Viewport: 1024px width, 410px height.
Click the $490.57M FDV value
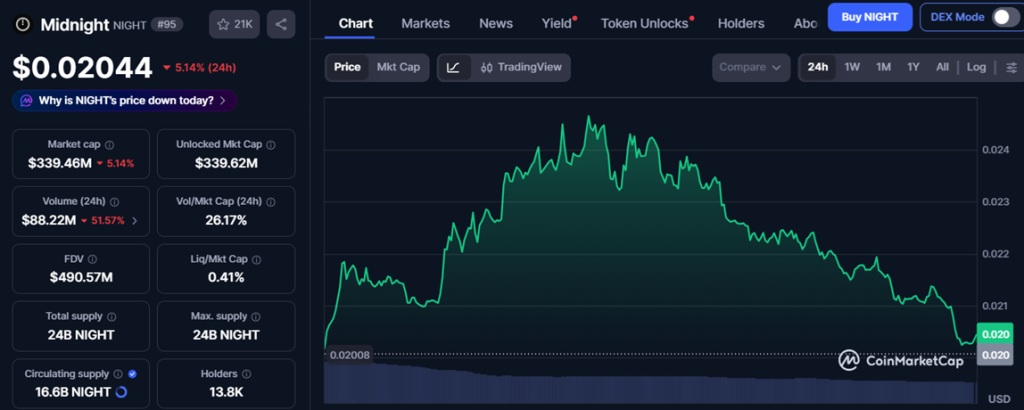81,277
